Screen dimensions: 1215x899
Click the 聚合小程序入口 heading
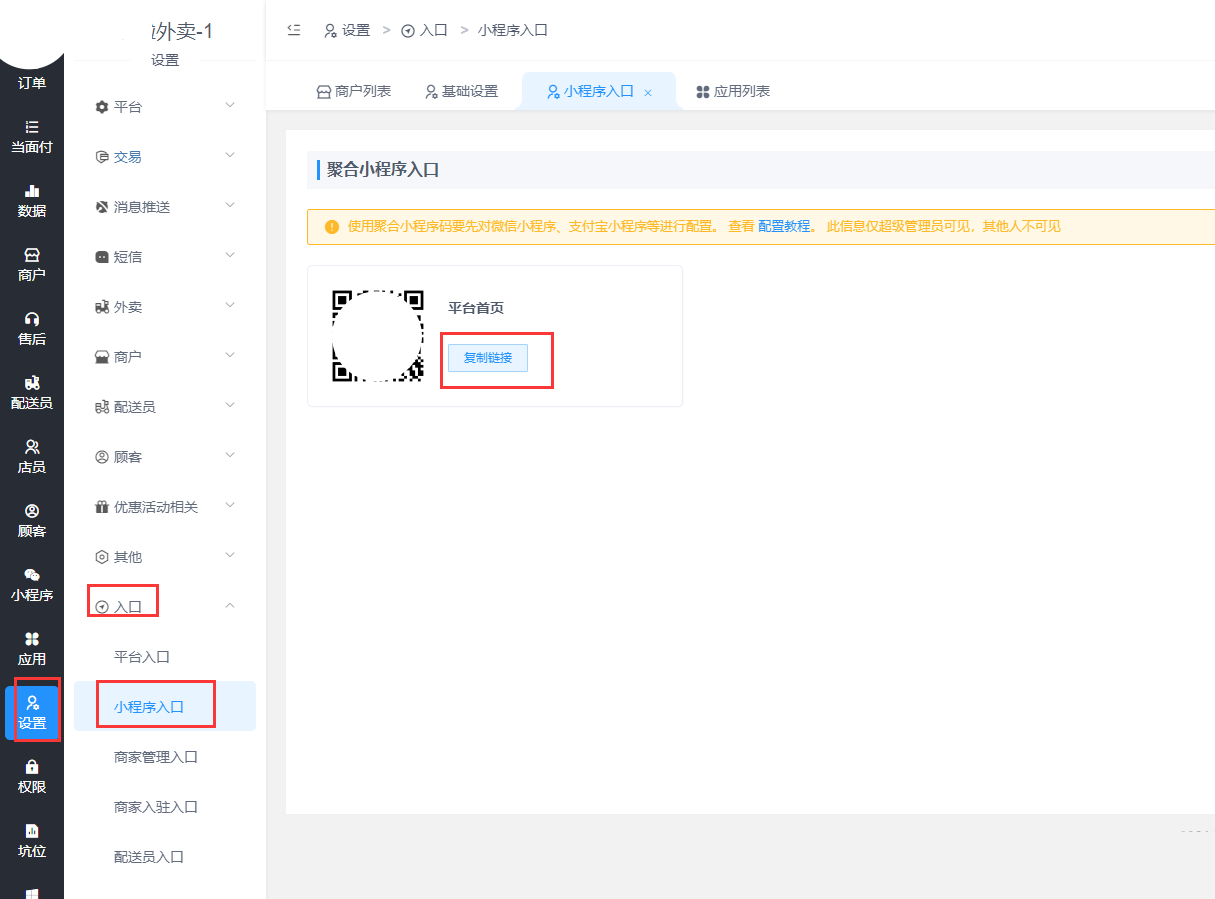383,170
